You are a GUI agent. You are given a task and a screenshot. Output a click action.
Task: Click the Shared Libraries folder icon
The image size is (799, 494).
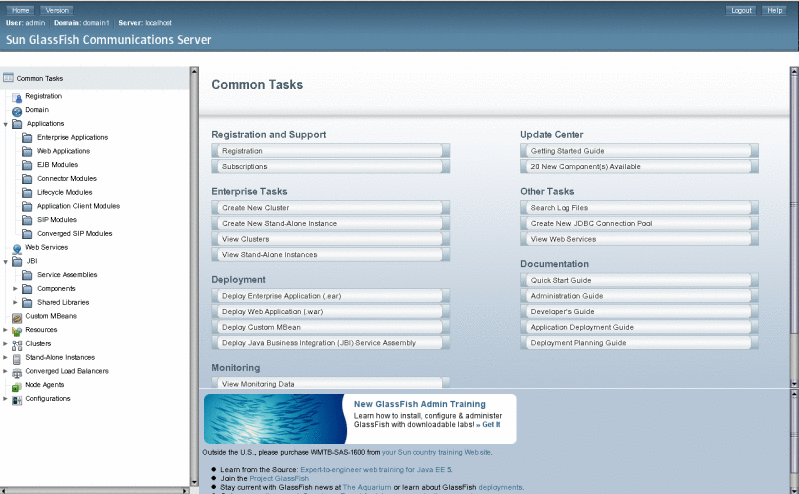tap(27, 303)
